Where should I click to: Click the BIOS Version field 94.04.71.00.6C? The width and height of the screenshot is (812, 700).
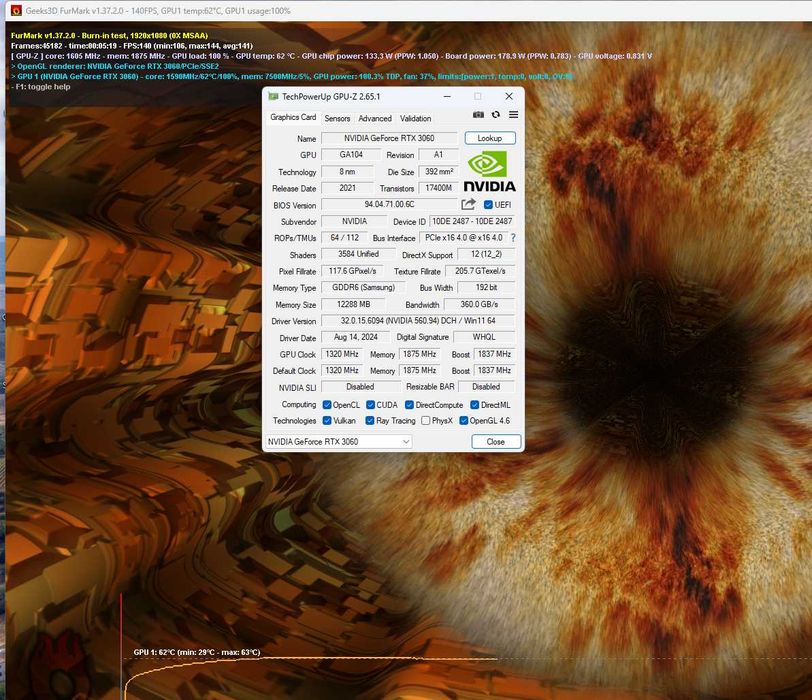pos(389,205)
